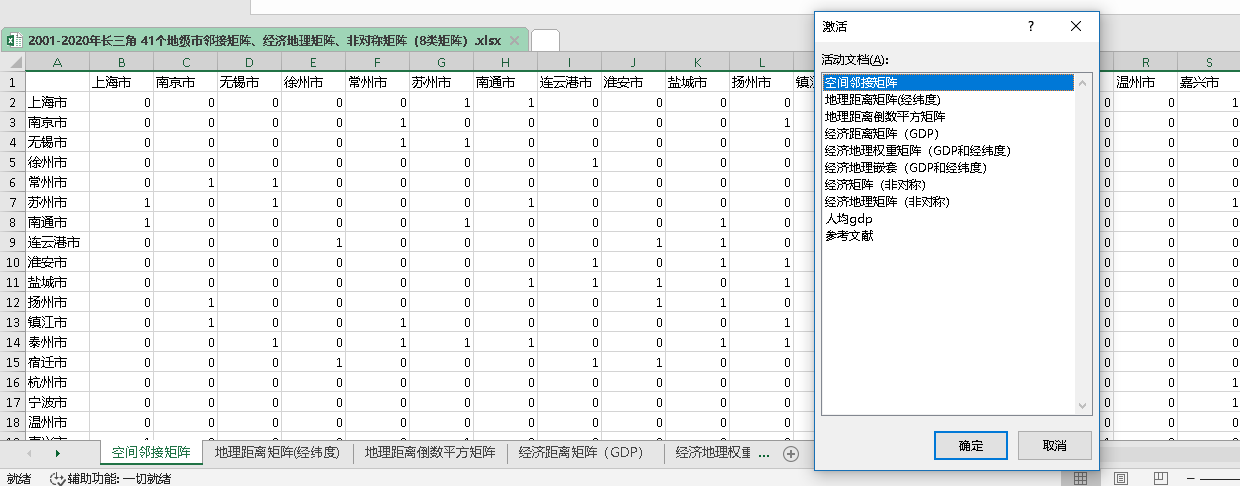Open the 经济距离矩阵（GDP）sheet tab
The height and width of the screenshot is (486, 1240).
pos(585,453)
